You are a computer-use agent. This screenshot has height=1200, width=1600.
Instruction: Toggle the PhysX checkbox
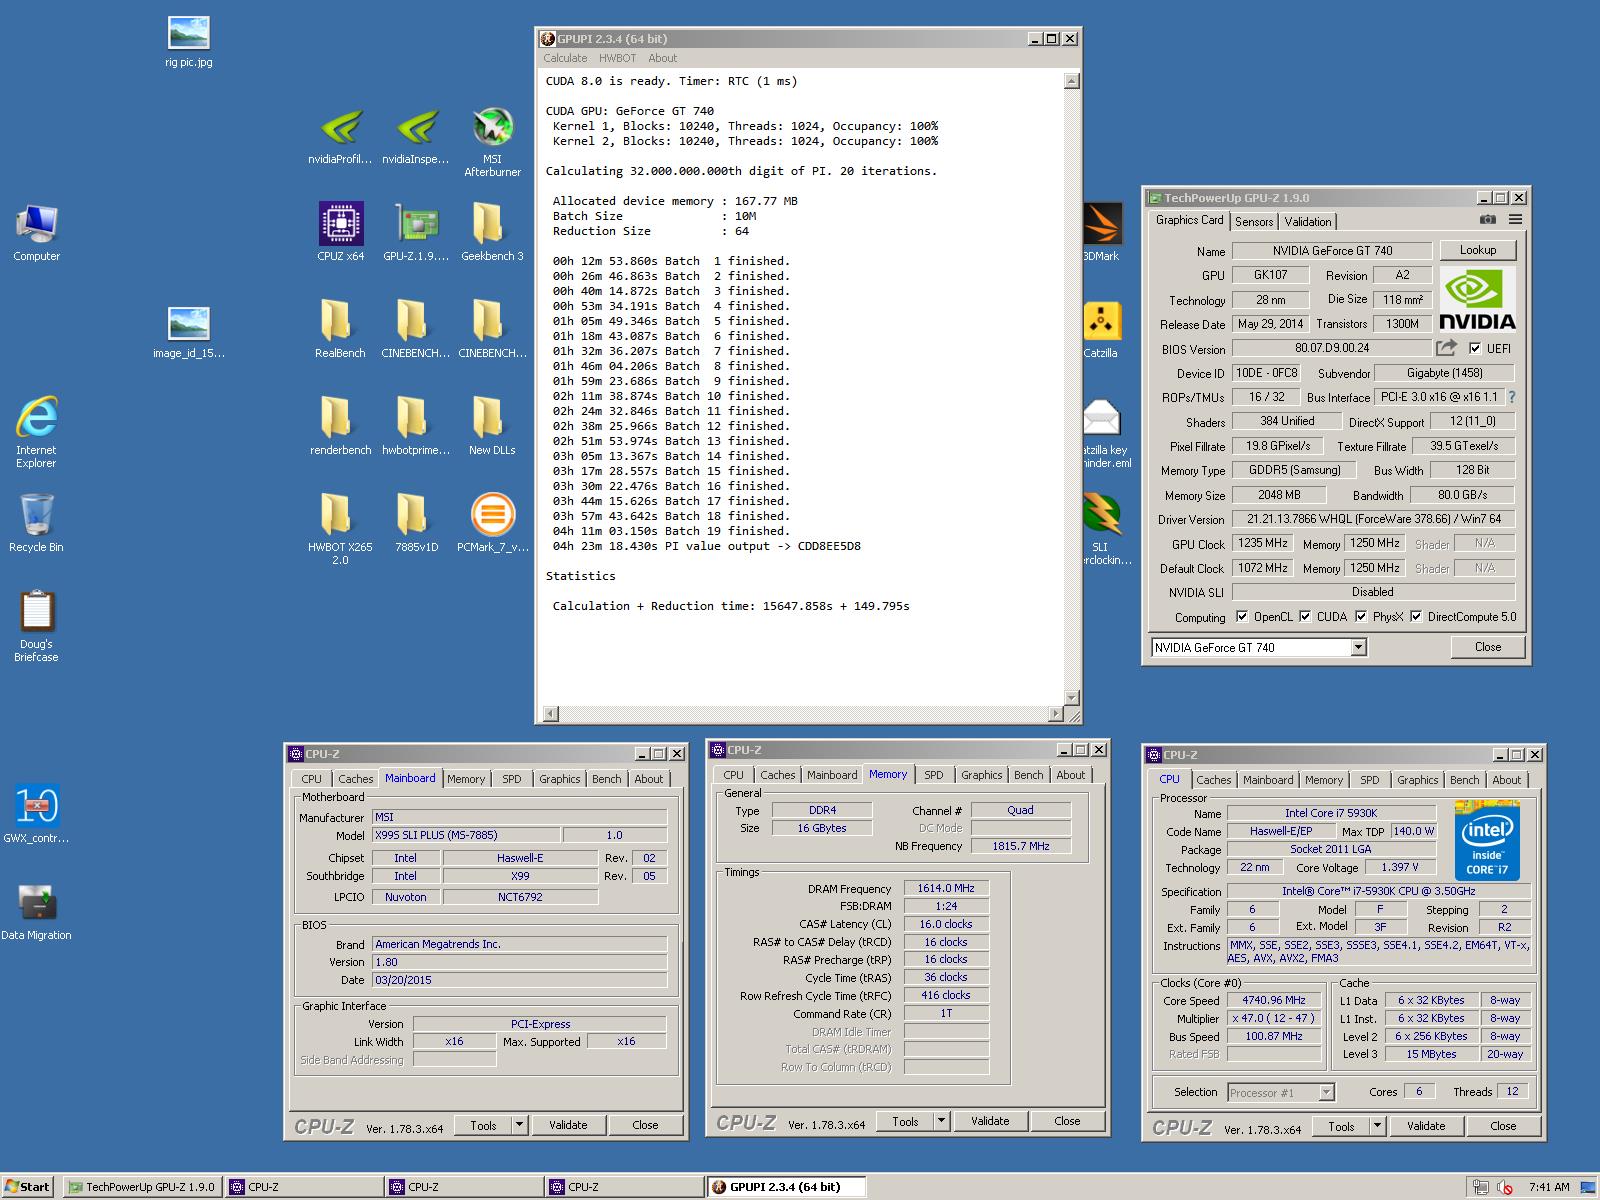(1361, 616)
